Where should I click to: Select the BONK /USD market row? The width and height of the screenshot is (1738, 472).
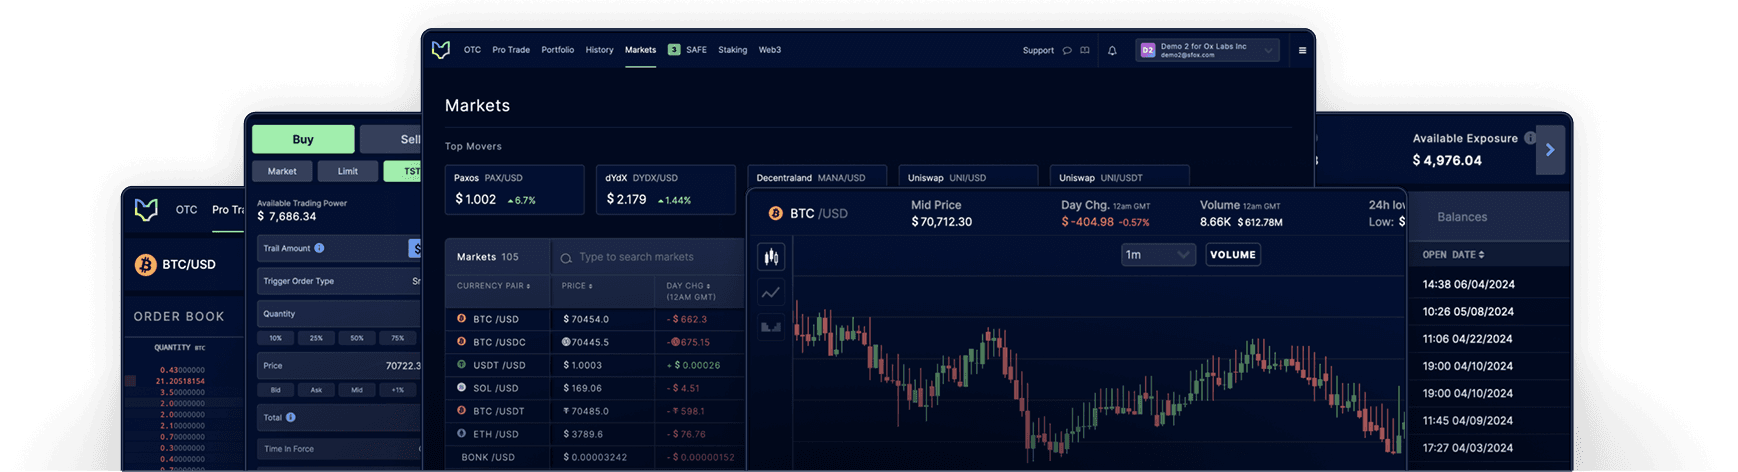595,457
